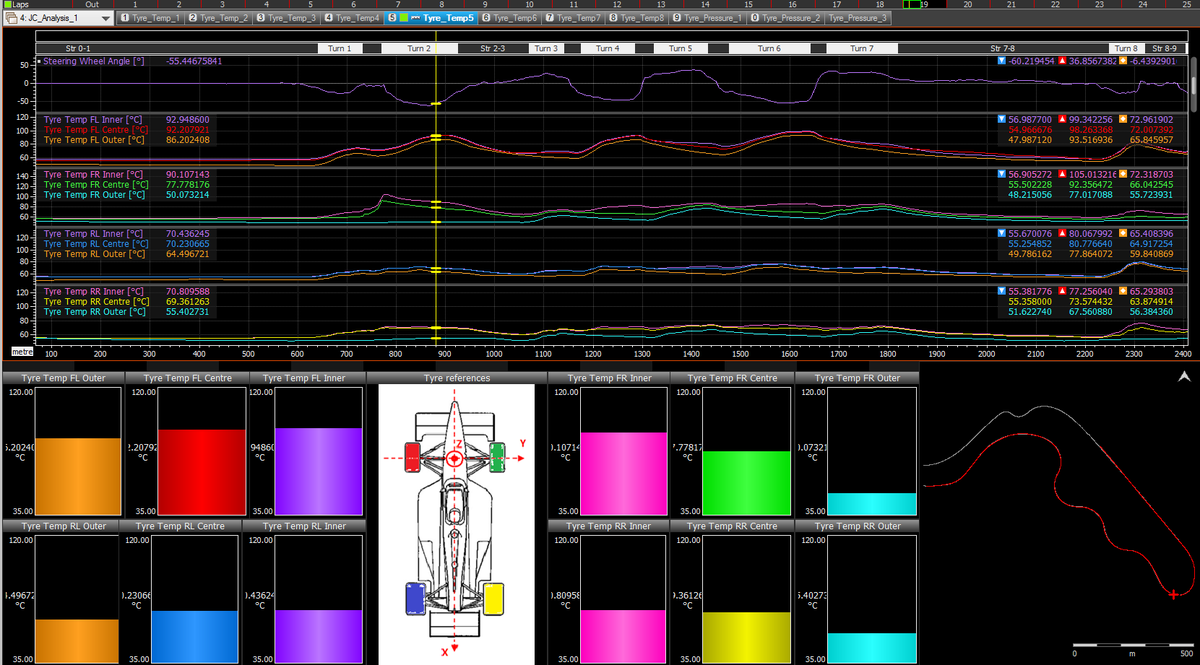
Task: Switch to the Tyre_Temp_2 tab
Action: [x=218, y=18]
